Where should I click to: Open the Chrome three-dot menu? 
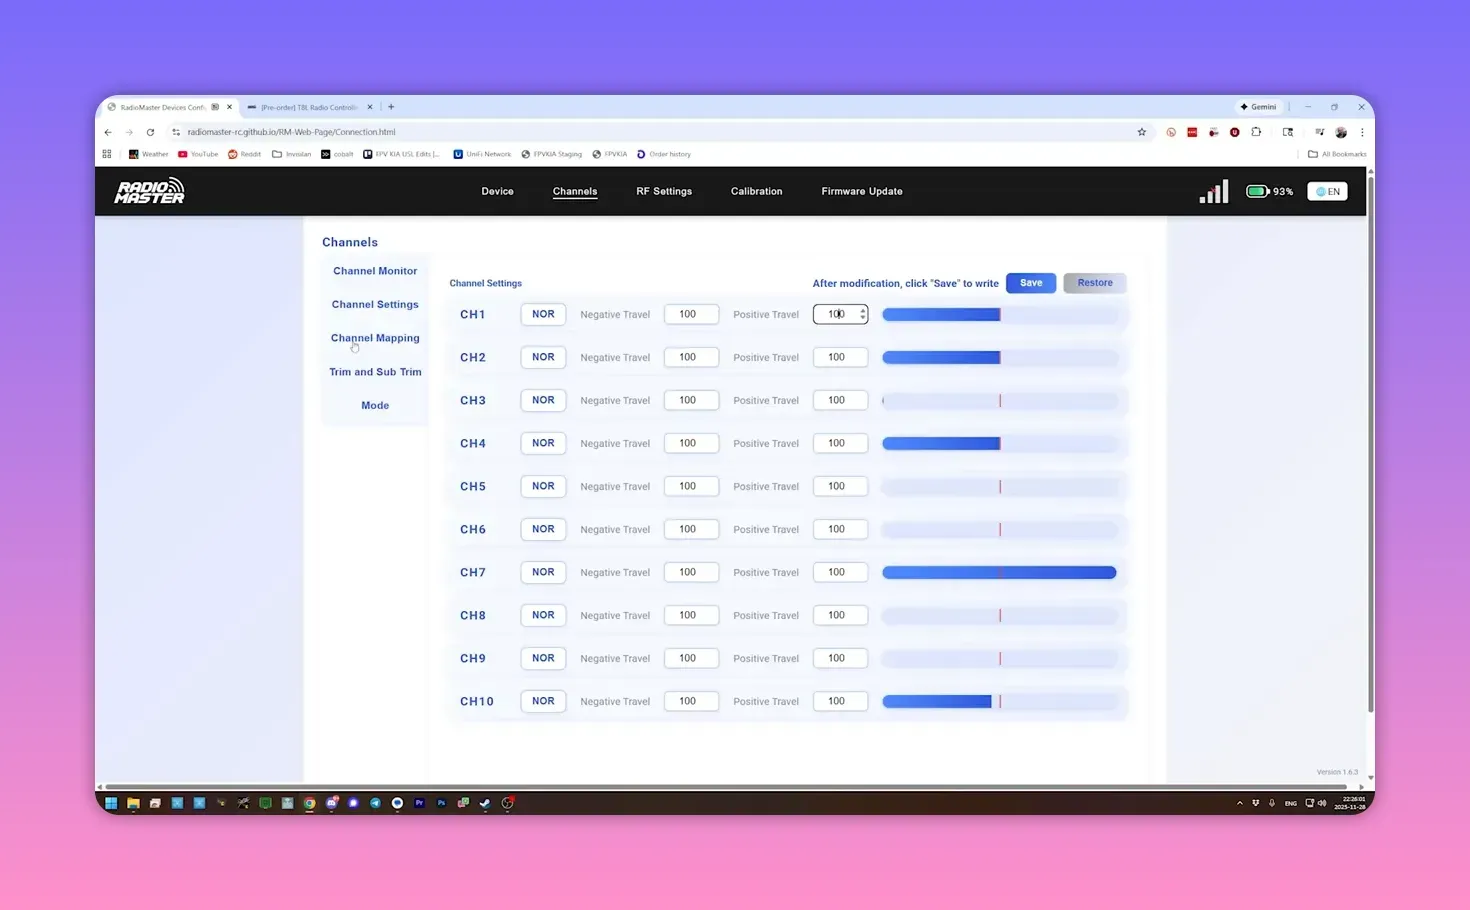click(1363, 131)
